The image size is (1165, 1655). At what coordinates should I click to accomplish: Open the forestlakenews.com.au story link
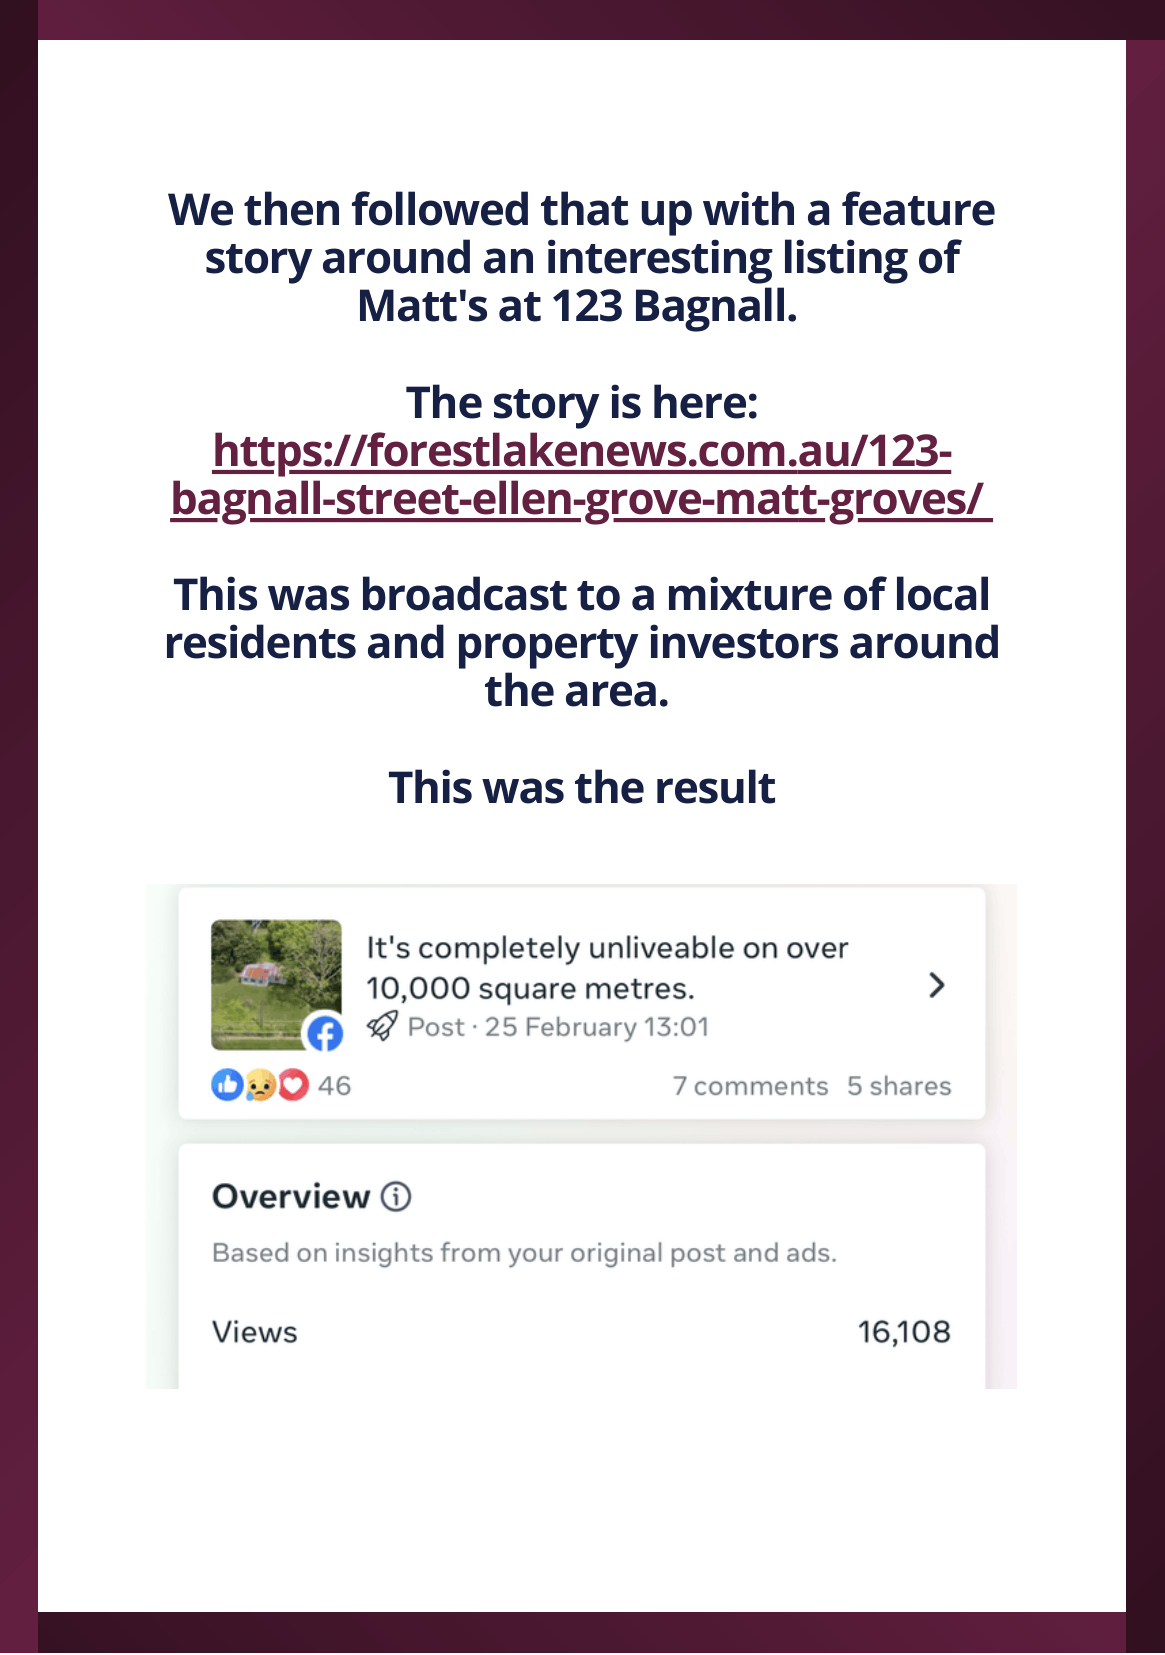[581, 475]
